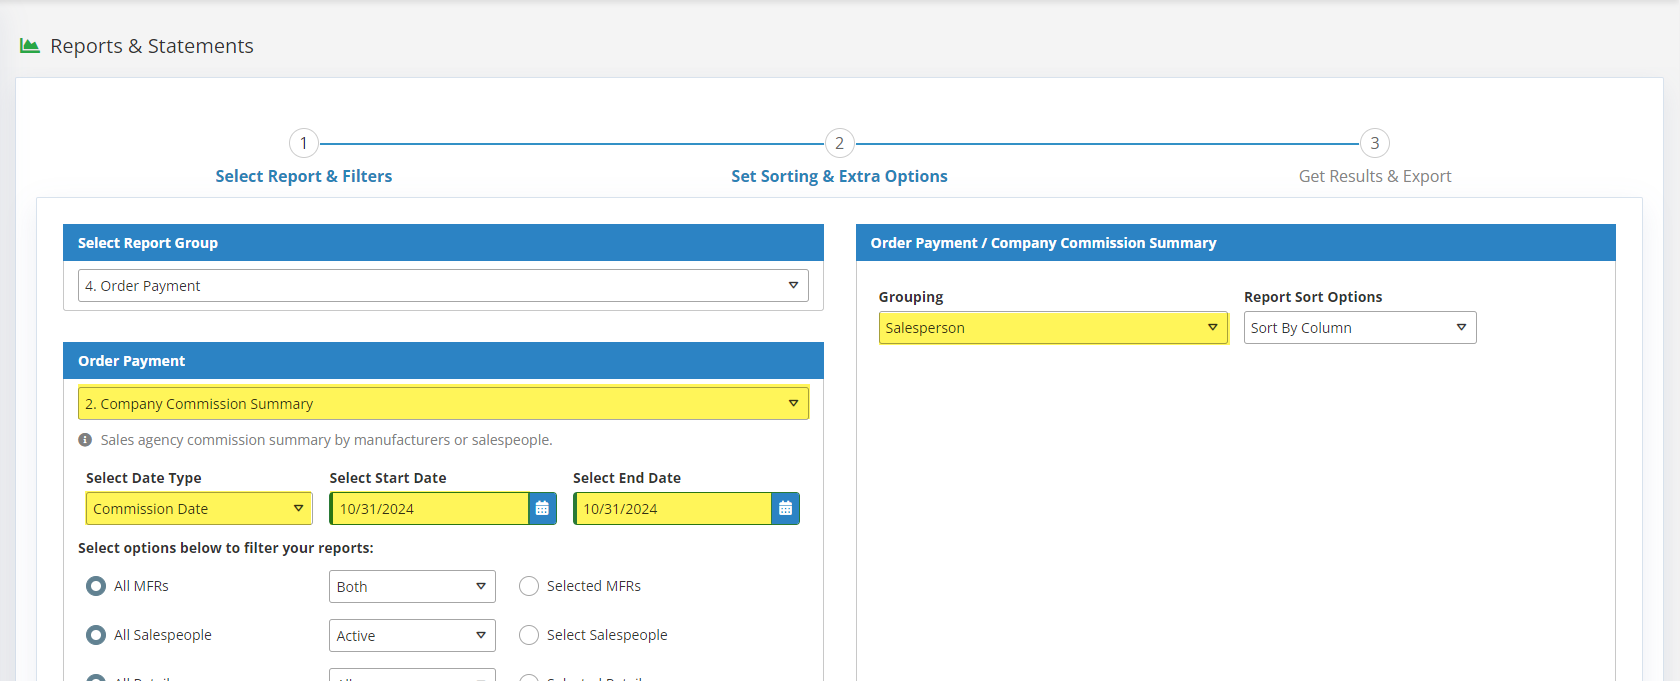
Task: Click the step 3 circle number
Action: point(1375,143)
